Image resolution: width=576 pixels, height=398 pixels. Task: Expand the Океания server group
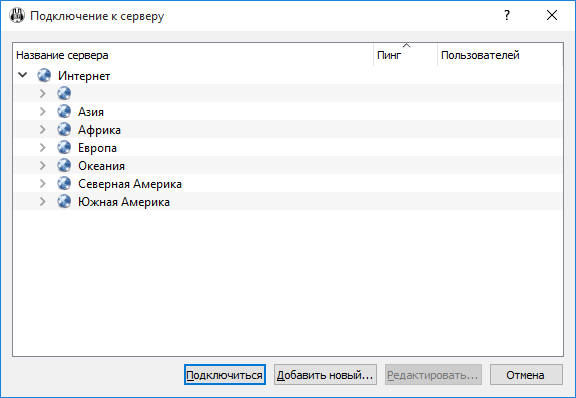coord(43,165)
